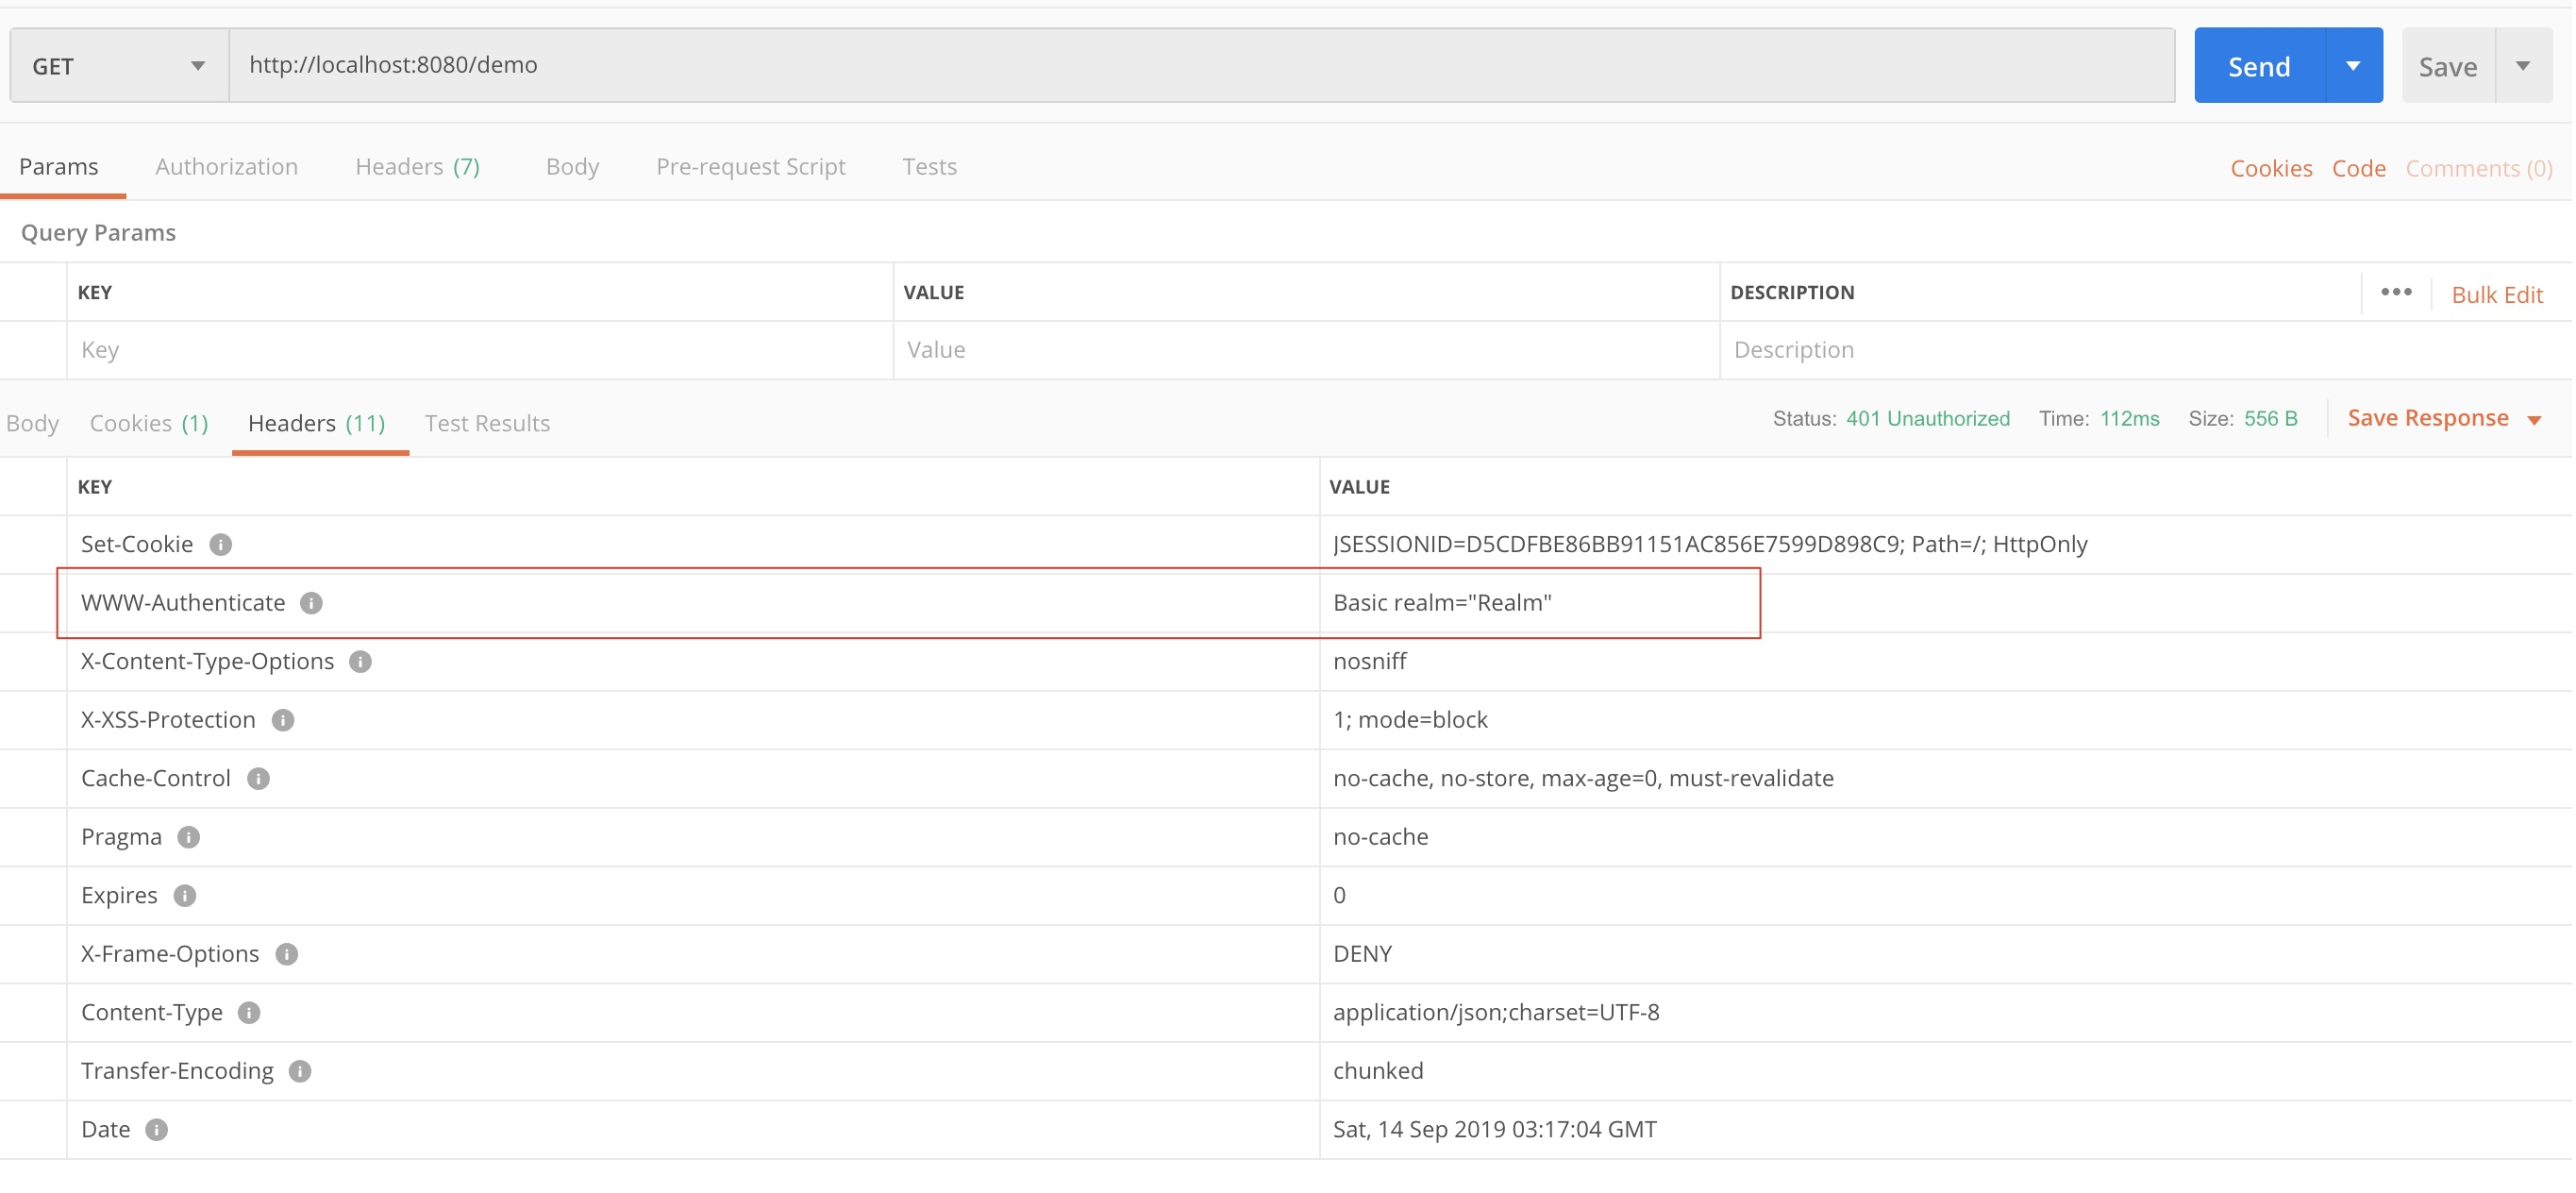Viewport: 2576px width, 1193px height.
Task: Click the request URL input field
Action: [x=1200, y=65]
